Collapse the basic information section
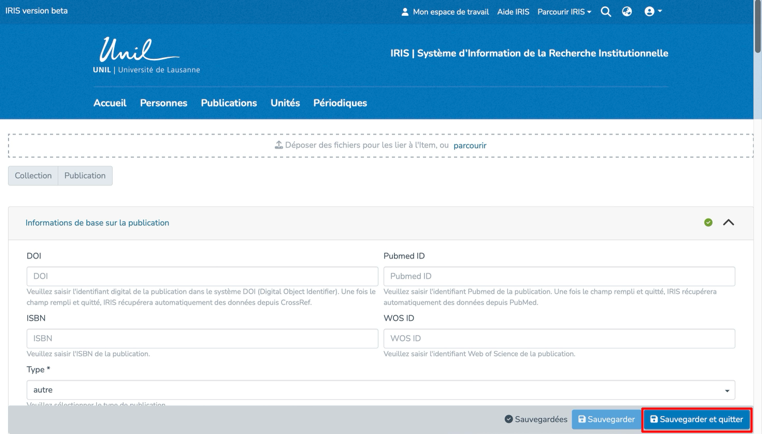The width and height of the screenshot is (762, 434). (728, 223)
